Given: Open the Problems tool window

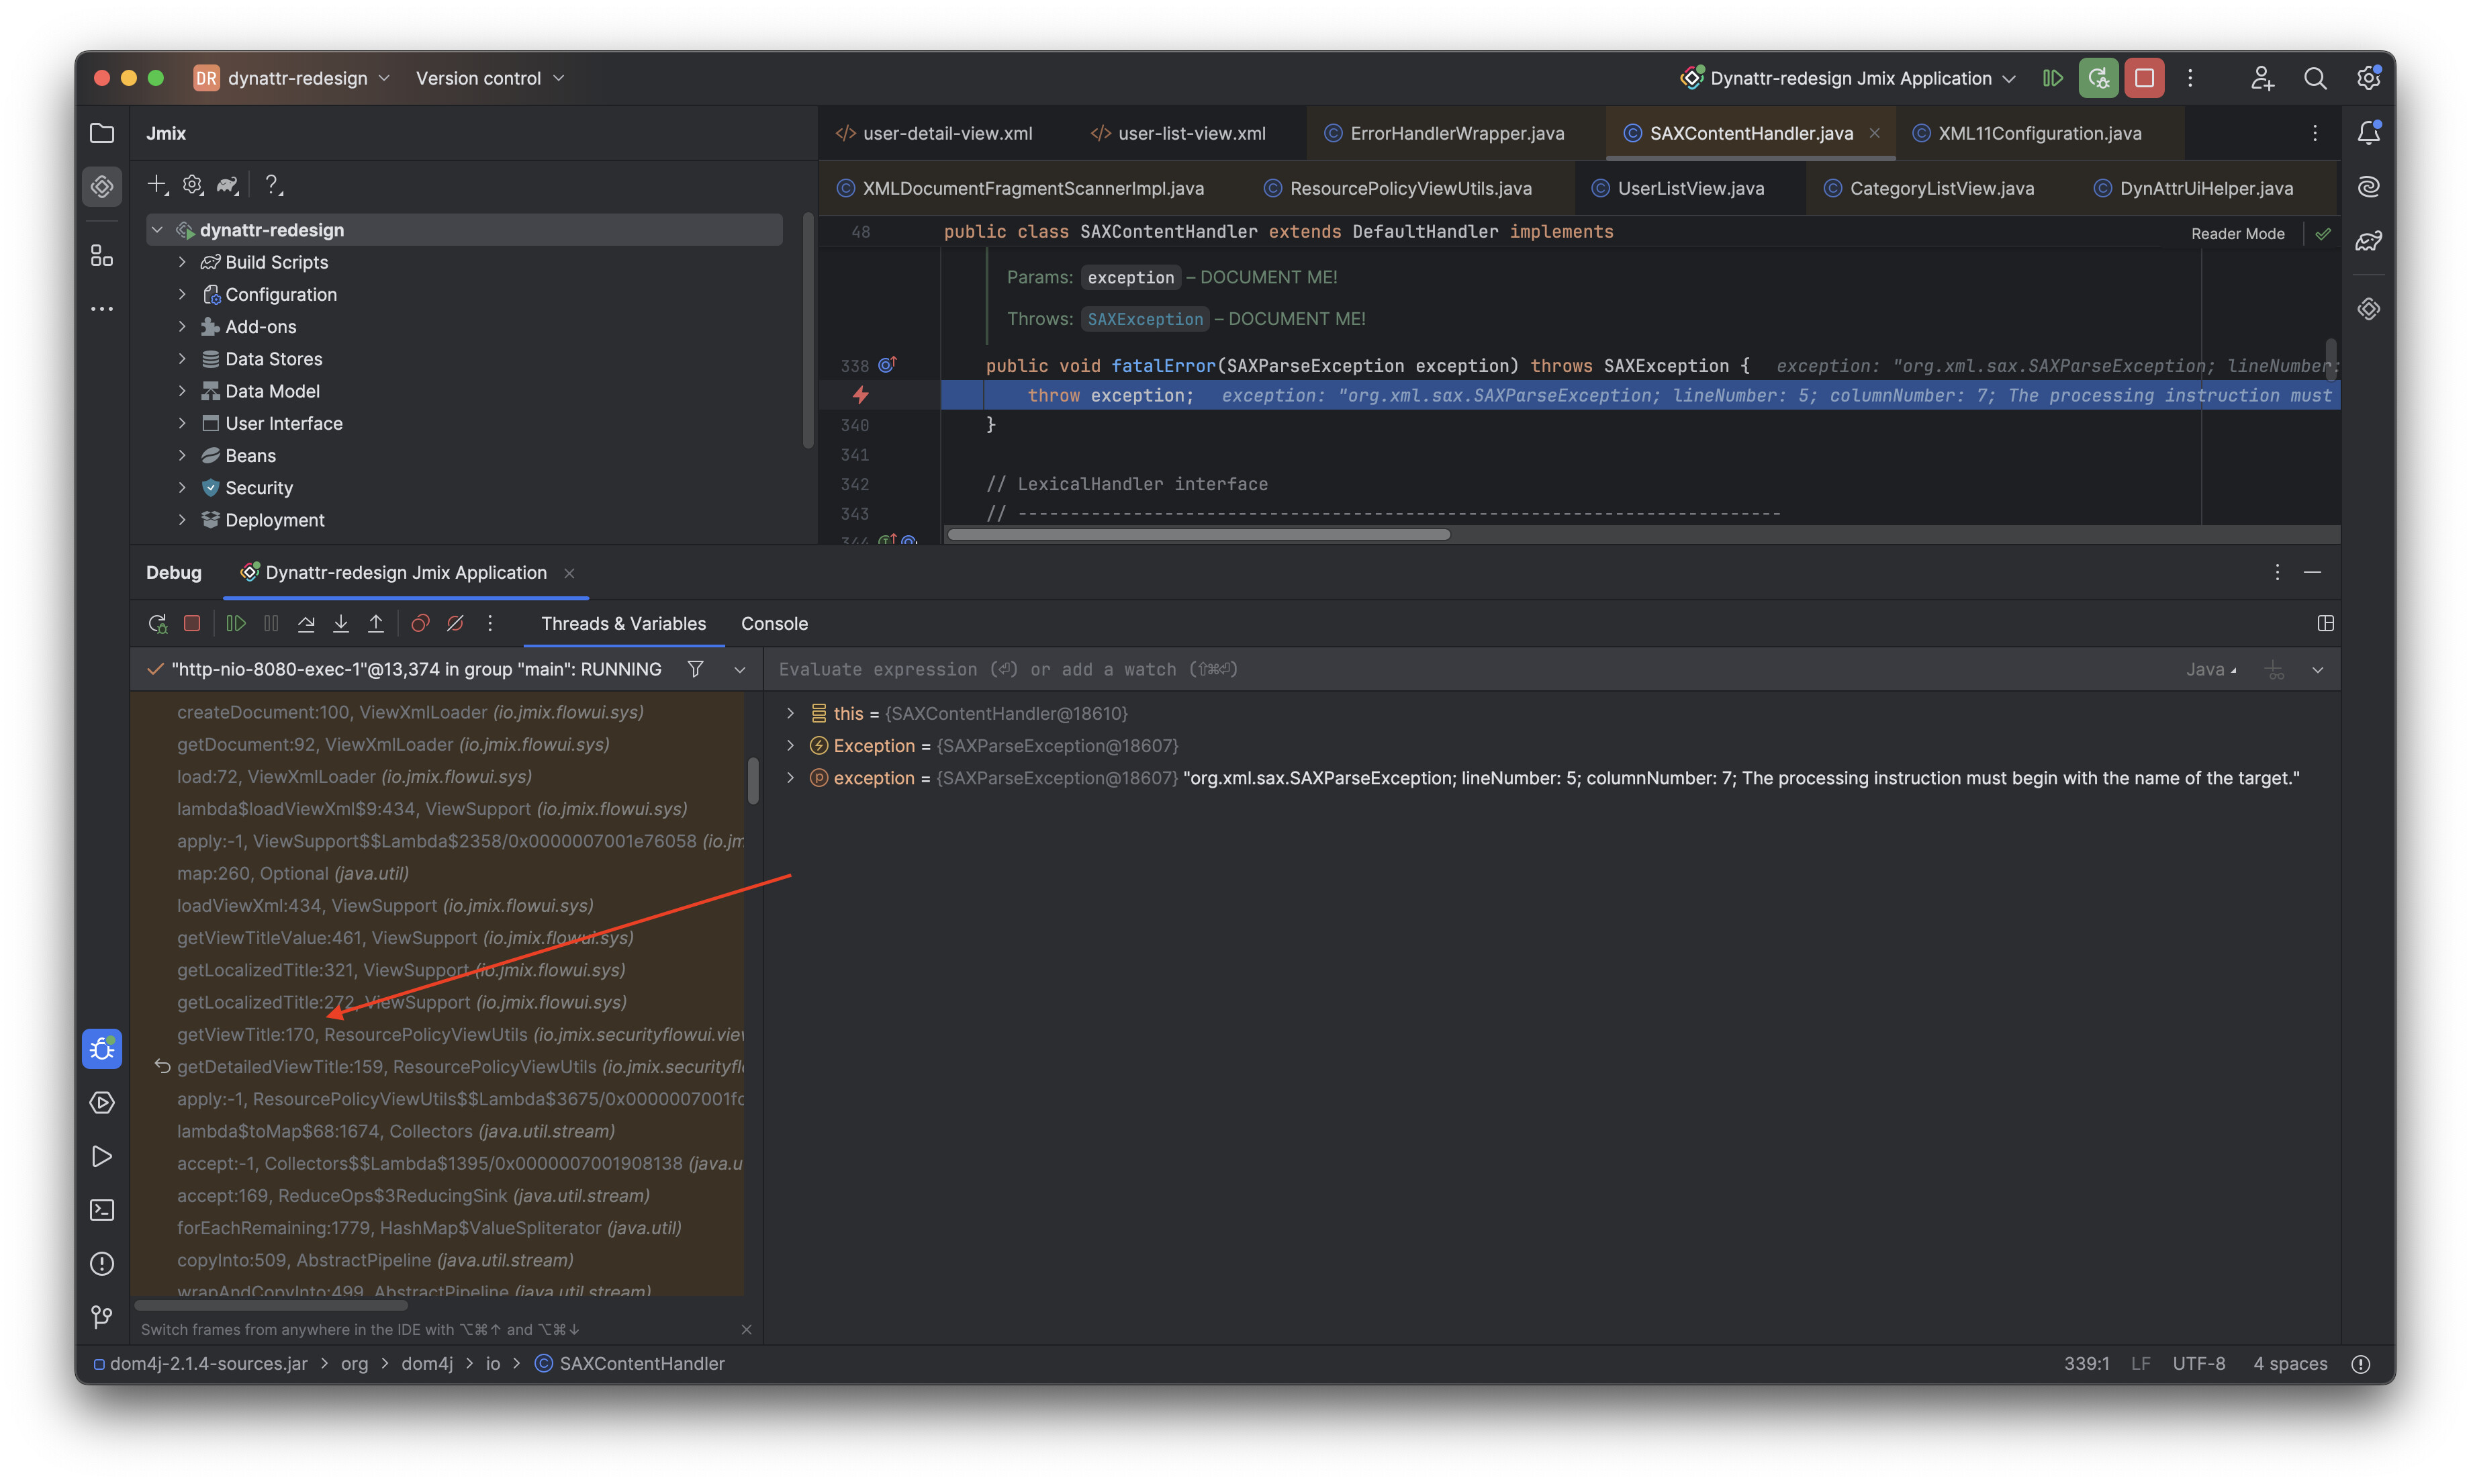Looking at the screenshot, I should [102, 1264].
